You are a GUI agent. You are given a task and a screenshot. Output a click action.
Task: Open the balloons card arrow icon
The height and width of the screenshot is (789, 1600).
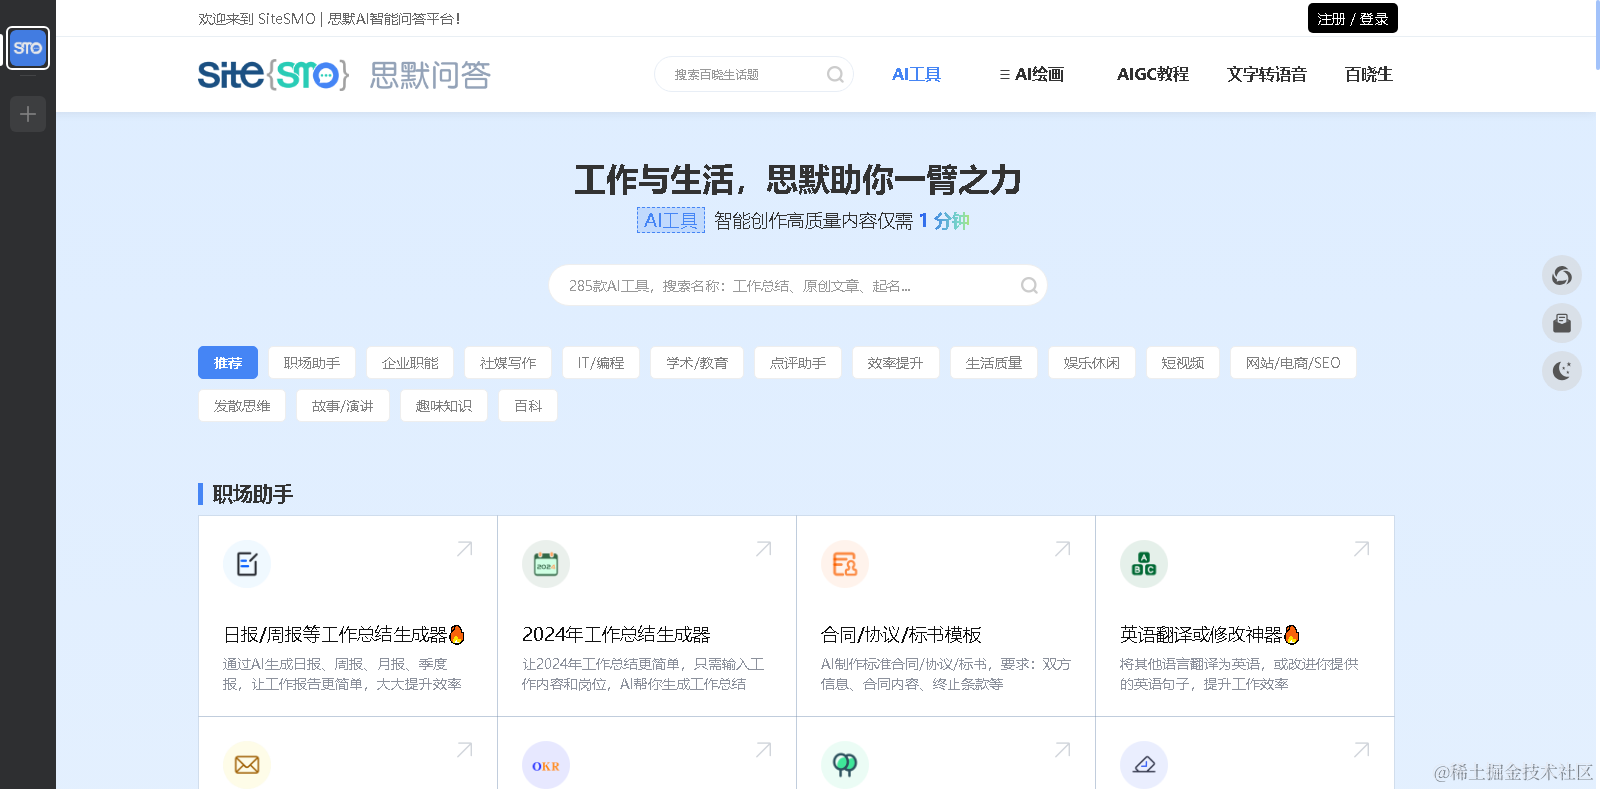tap(1063, 750)
